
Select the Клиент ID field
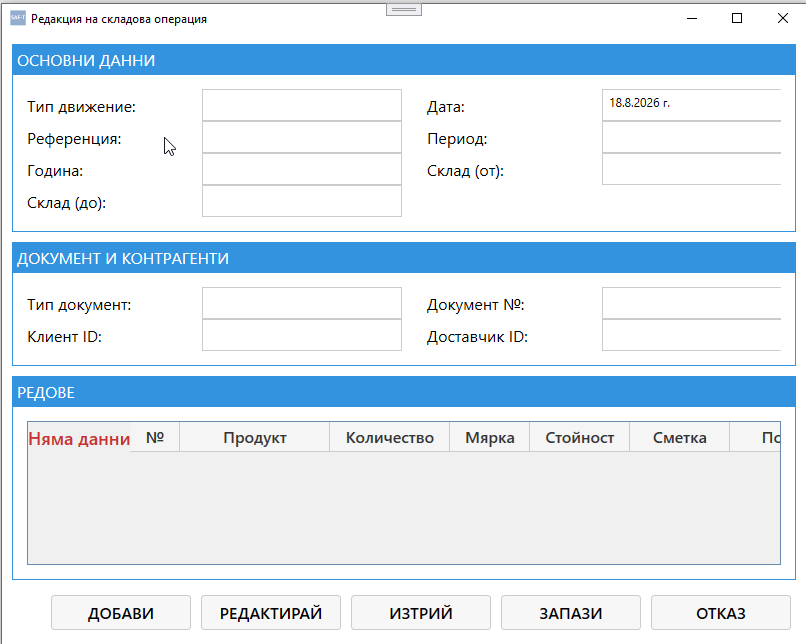[x=302, y=335]
